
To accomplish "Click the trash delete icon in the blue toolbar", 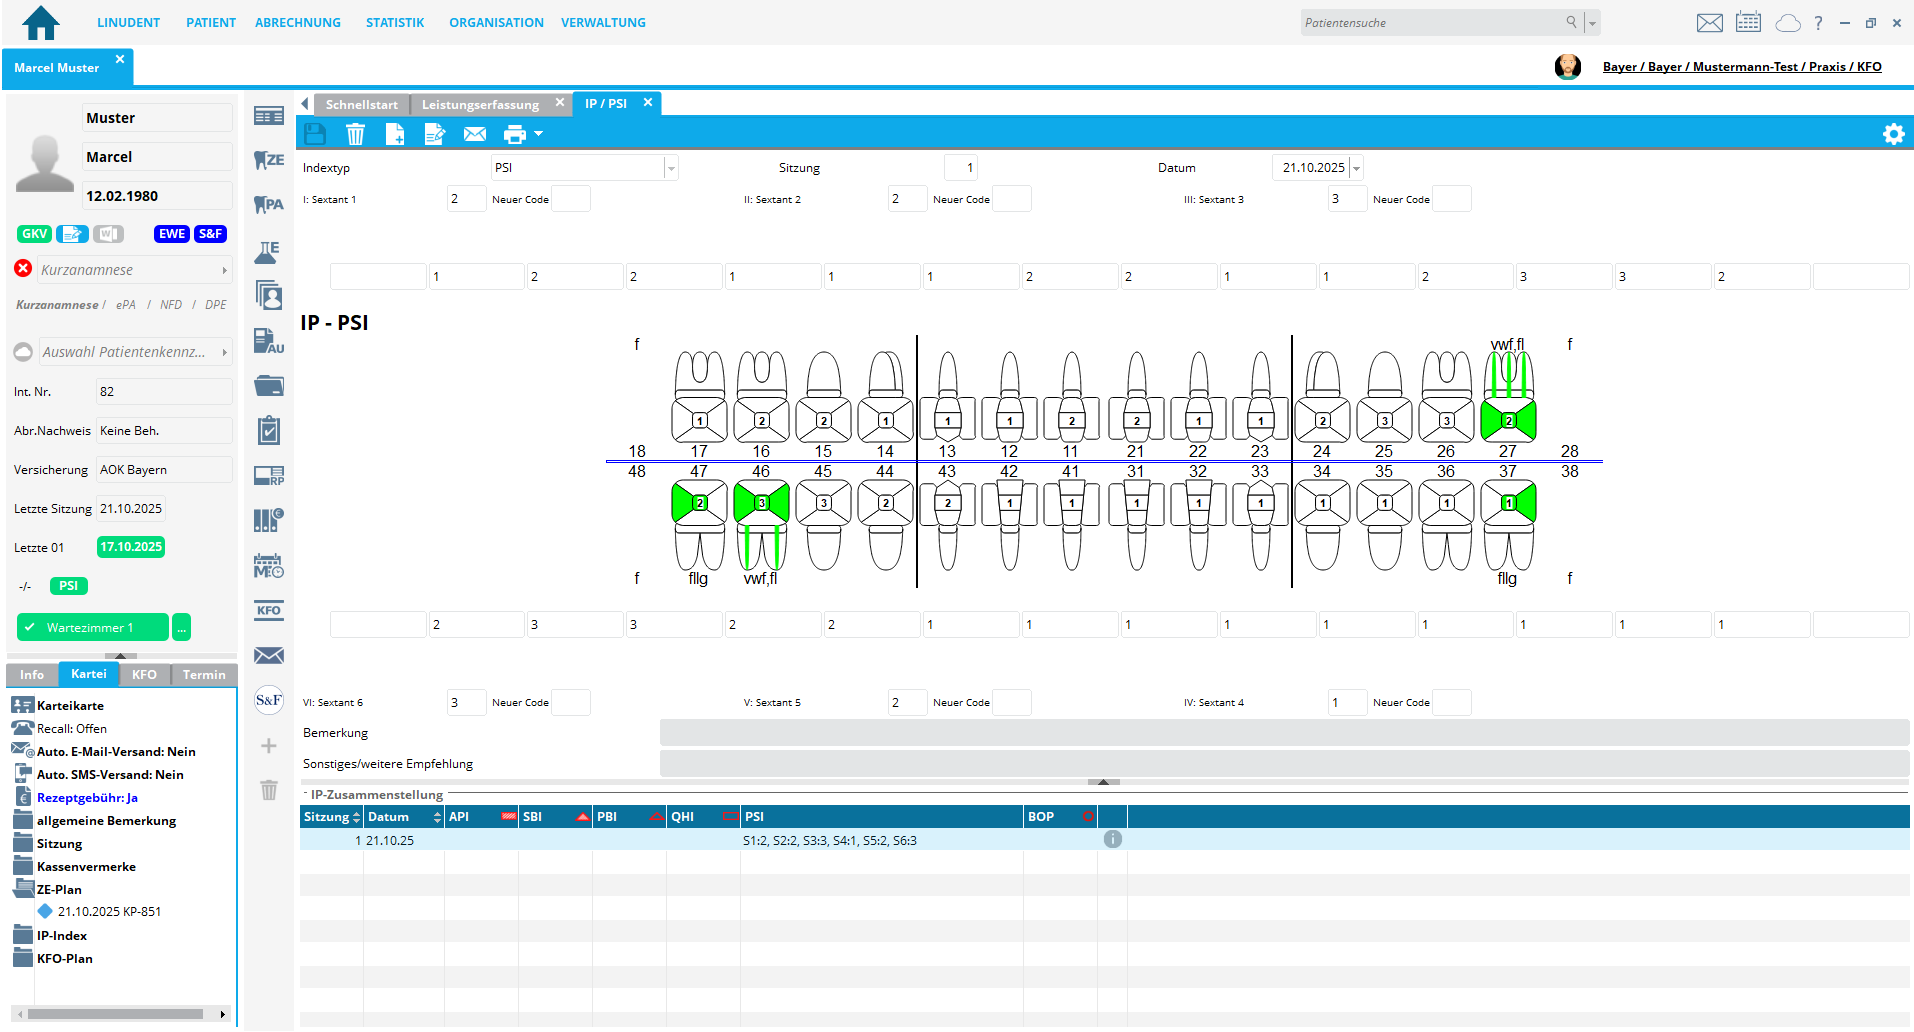I will pos(355,134).
